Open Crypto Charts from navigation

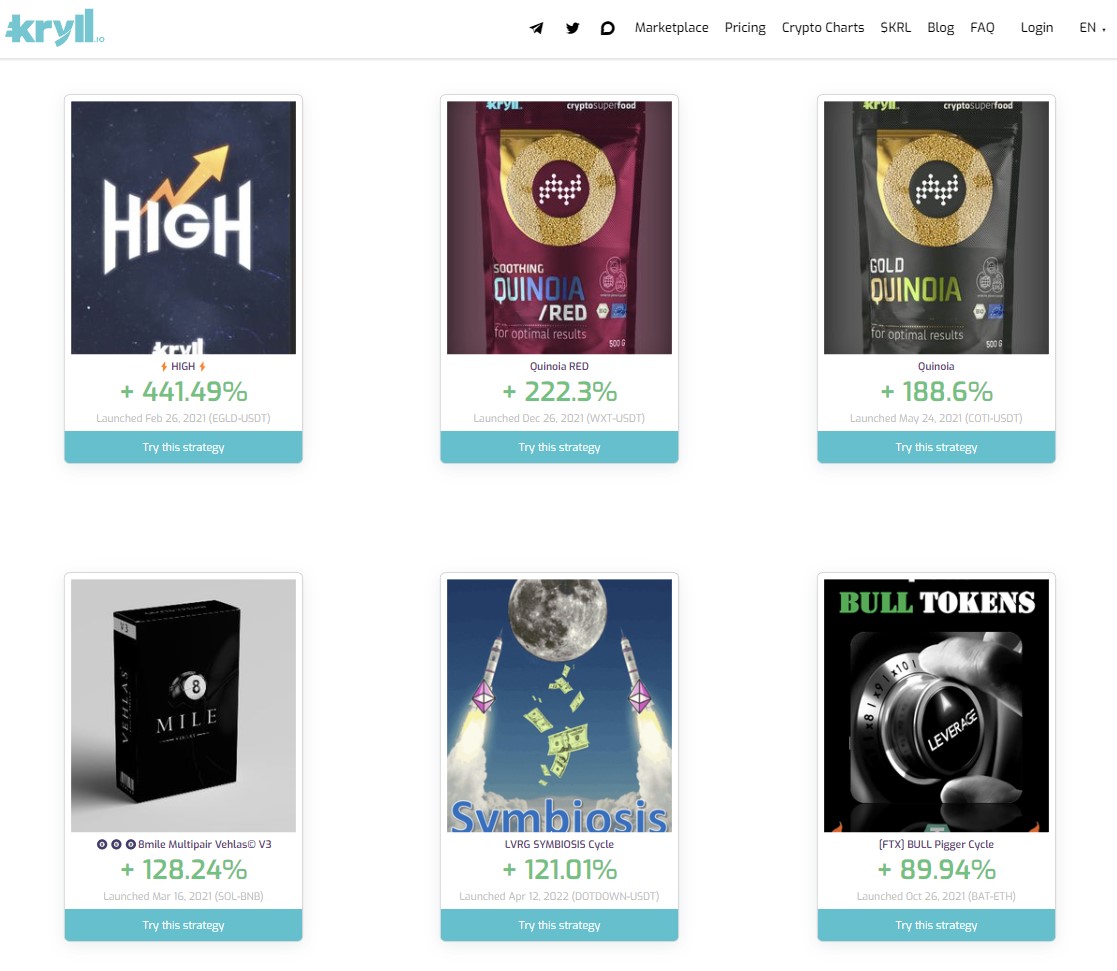click(x=822, y=28)
